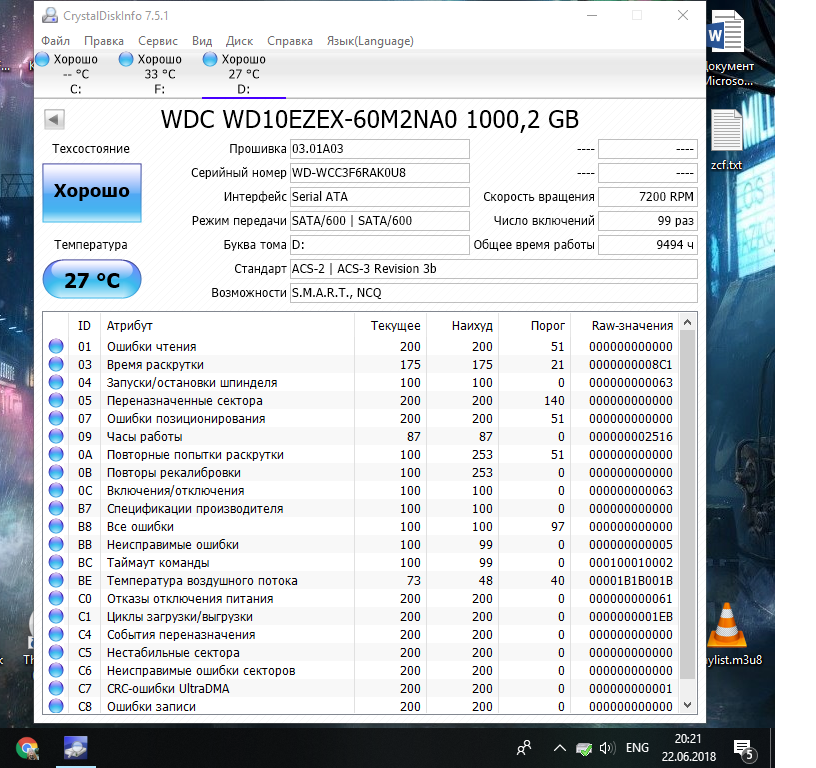The image size is (816, 768).
Task: Click status icon of Нестабильные сектора row
Action: point(56,652)
